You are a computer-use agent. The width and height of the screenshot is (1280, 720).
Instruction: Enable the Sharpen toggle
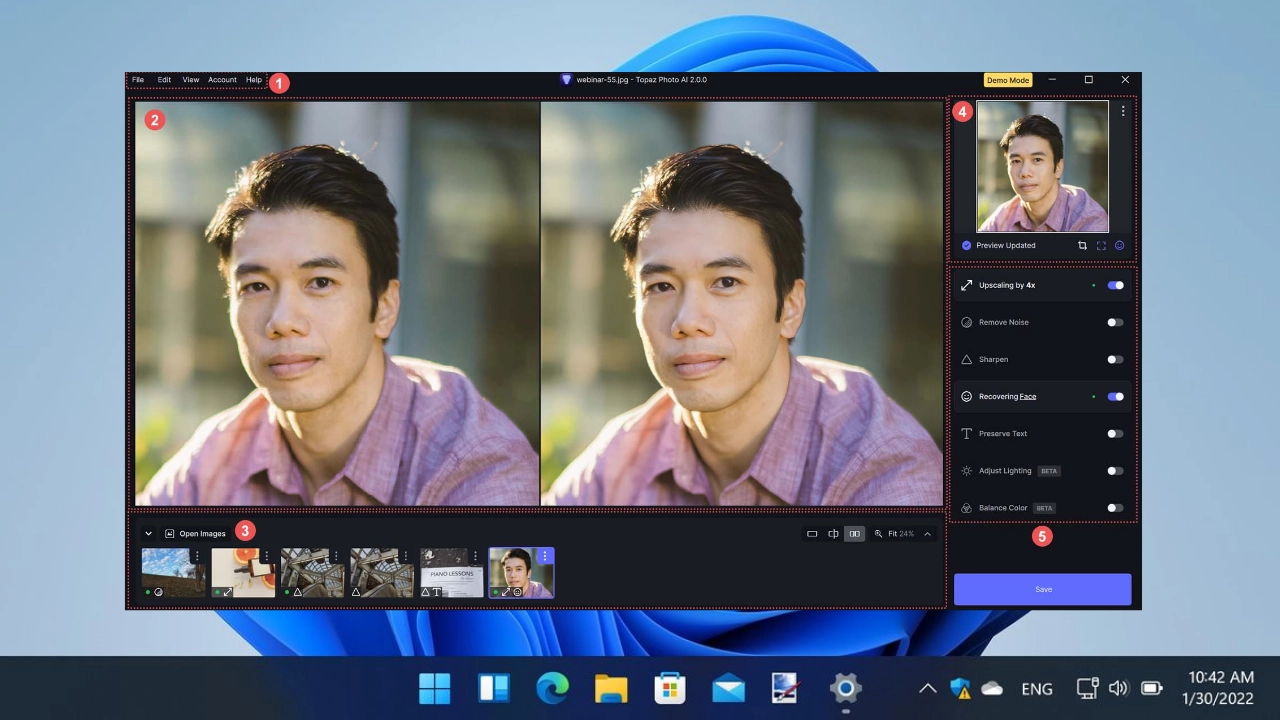[1115, 359]
